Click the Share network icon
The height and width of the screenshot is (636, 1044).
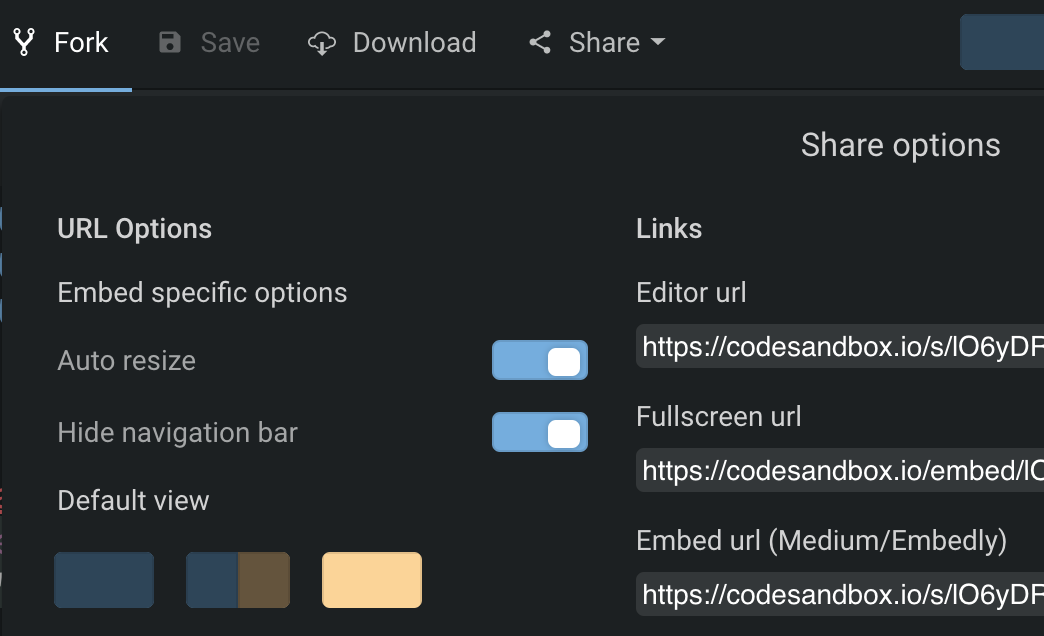tap(540, 43)
